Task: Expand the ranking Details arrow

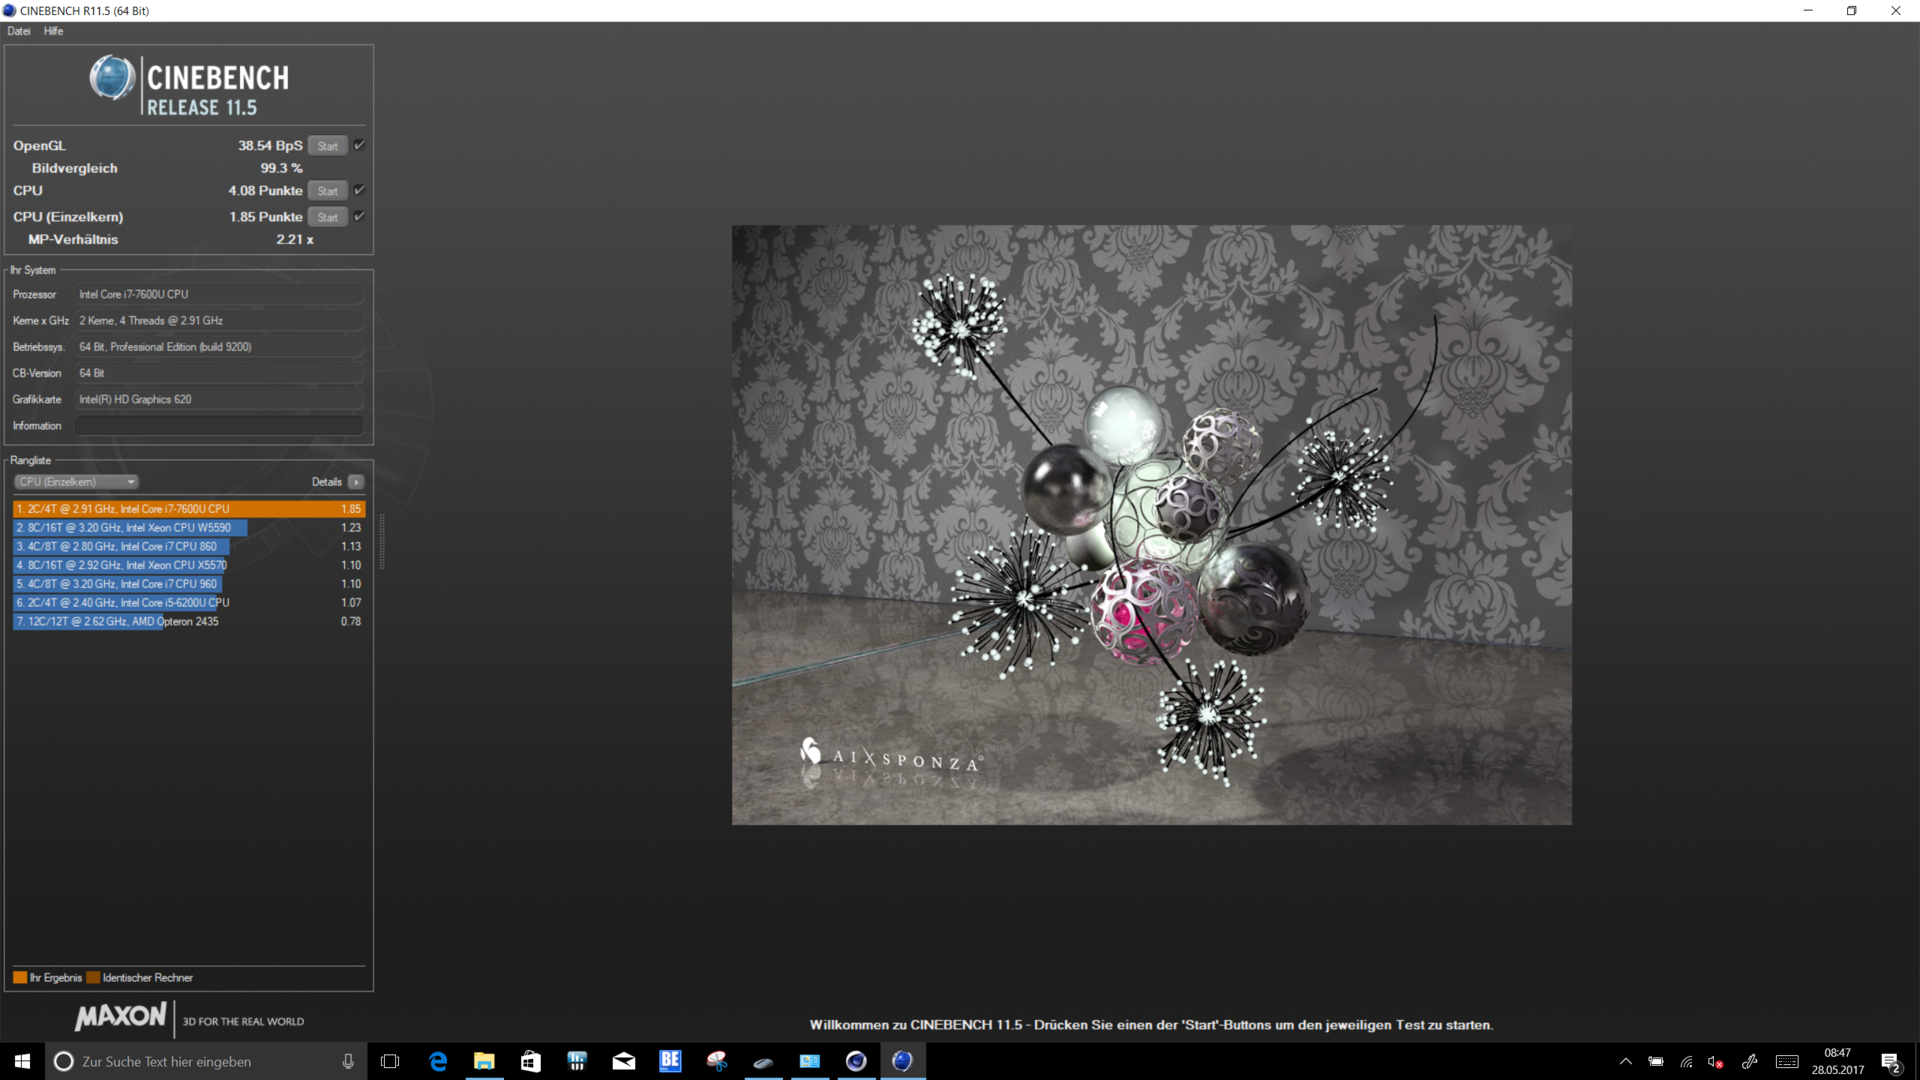Action: pos(356,482)
